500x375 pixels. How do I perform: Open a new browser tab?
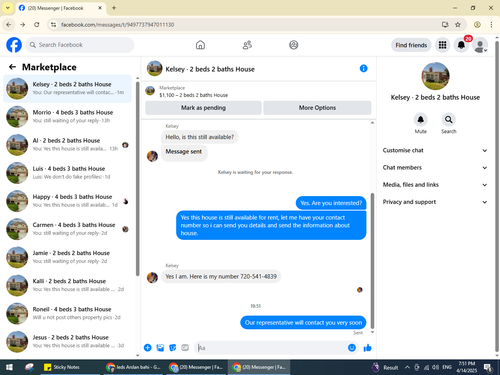pyautogui.click(x=114, y=8)
